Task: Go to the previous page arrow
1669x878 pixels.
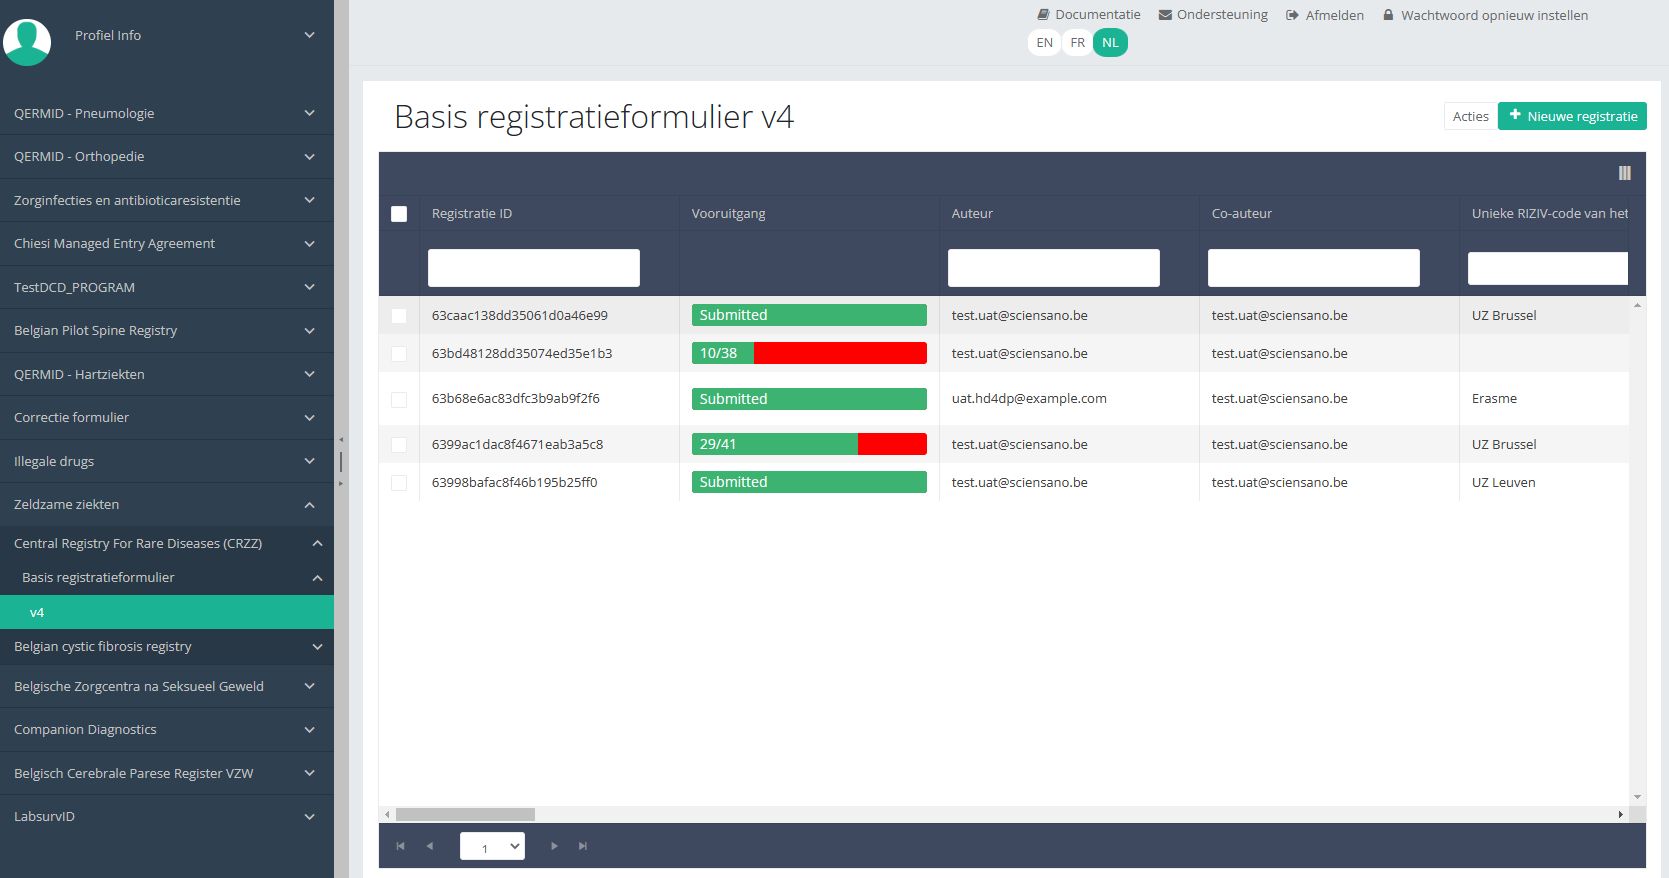Action: [430, 846]
